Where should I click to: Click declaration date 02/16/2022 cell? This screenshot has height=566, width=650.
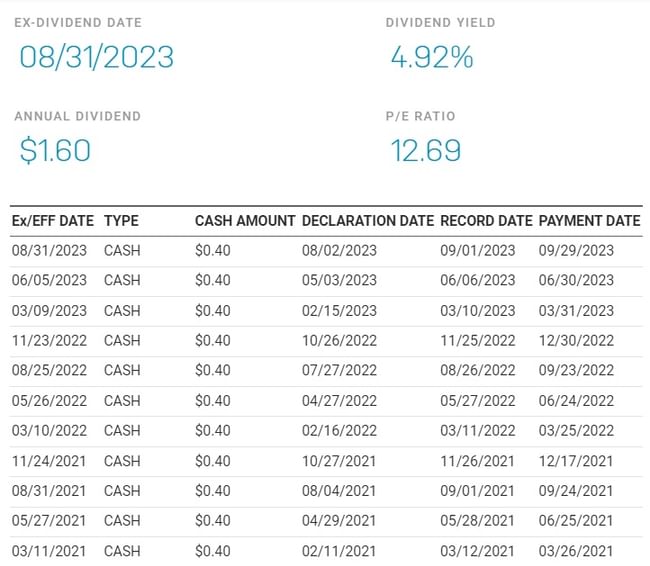(339, 430)
